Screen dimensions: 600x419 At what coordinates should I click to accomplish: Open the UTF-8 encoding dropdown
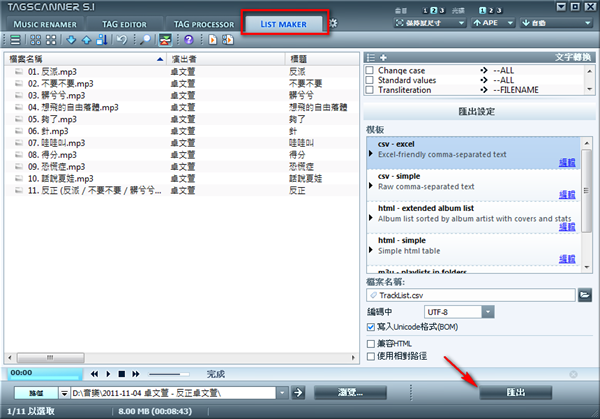point(487,312)
